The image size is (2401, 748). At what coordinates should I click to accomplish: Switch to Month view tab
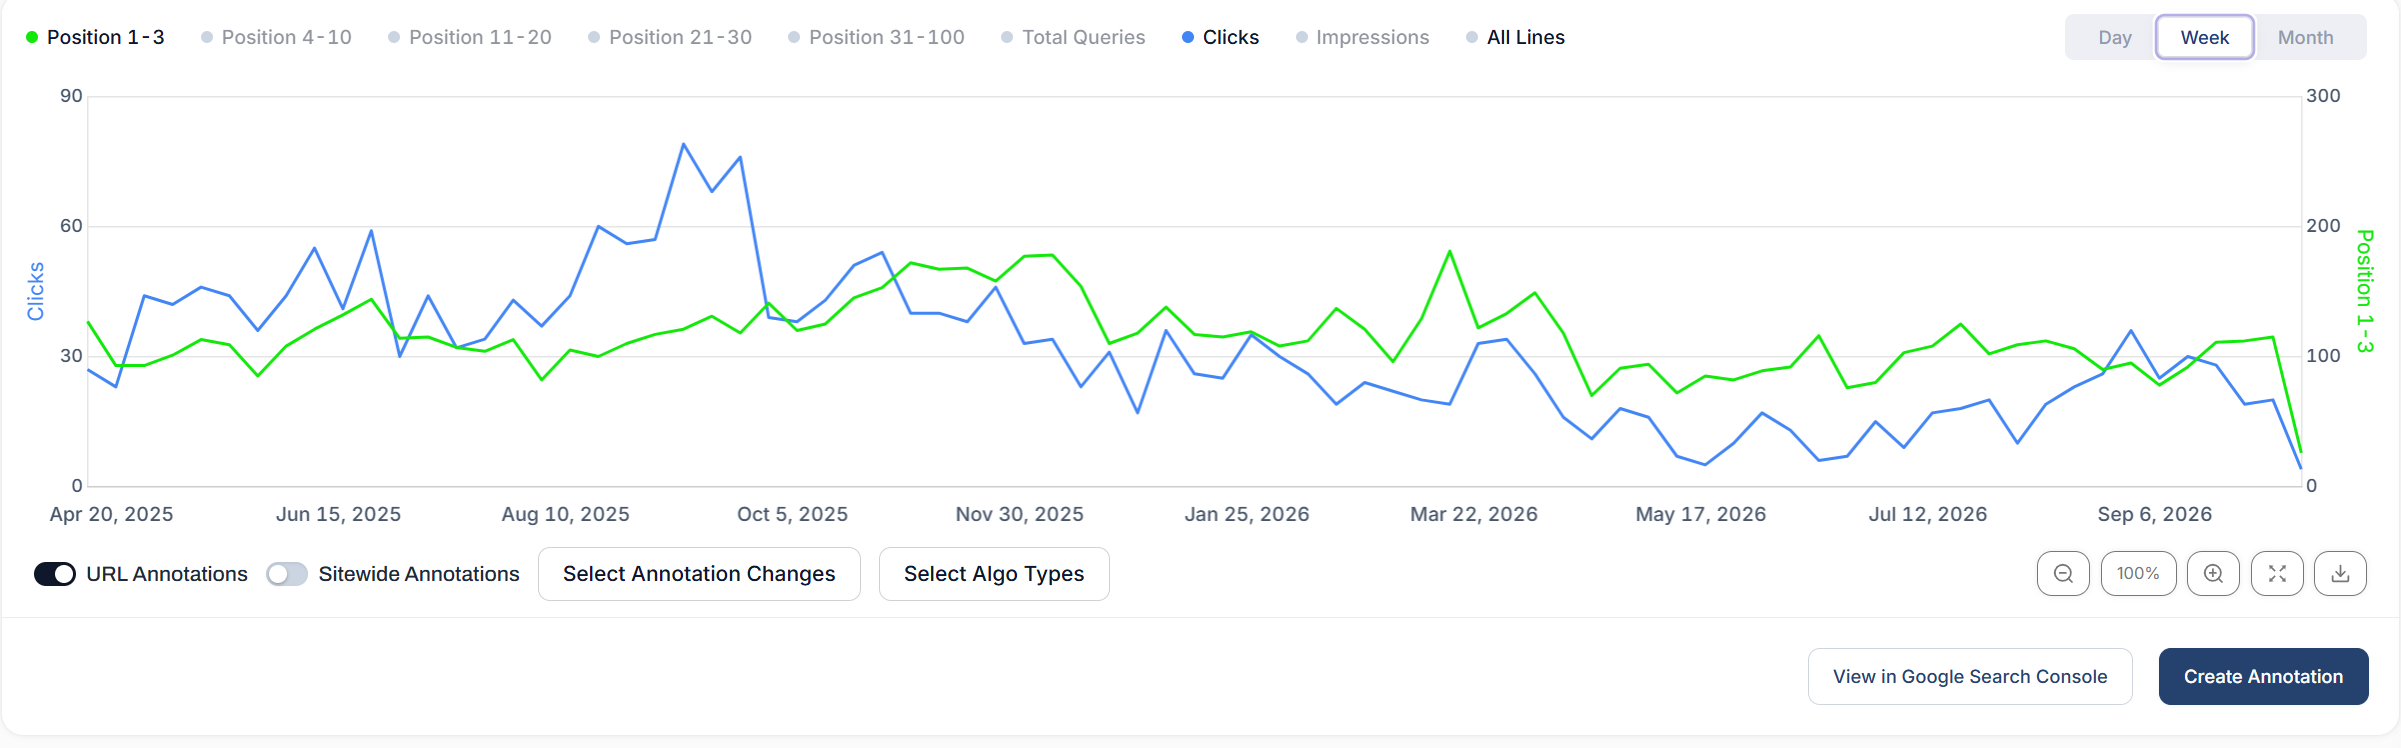2305,37
